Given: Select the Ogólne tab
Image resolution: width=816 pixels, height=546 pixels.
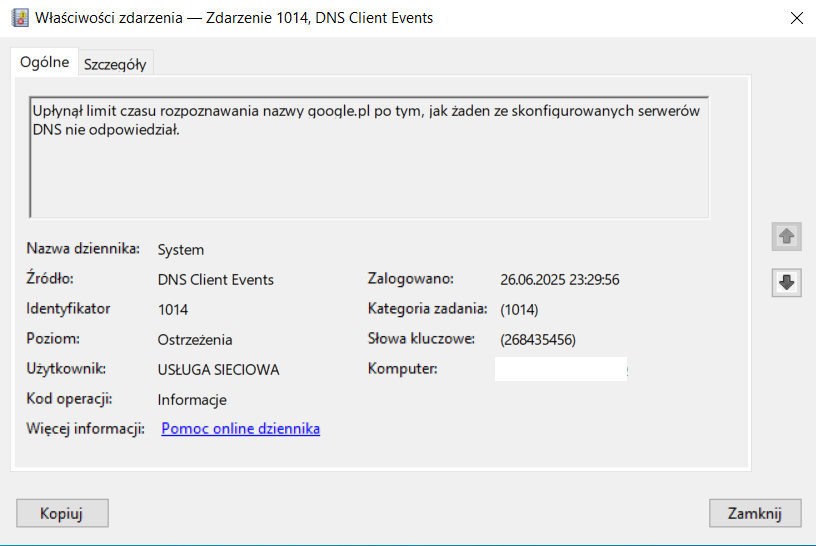Looking at the screenshot, I should click(45, 62).
